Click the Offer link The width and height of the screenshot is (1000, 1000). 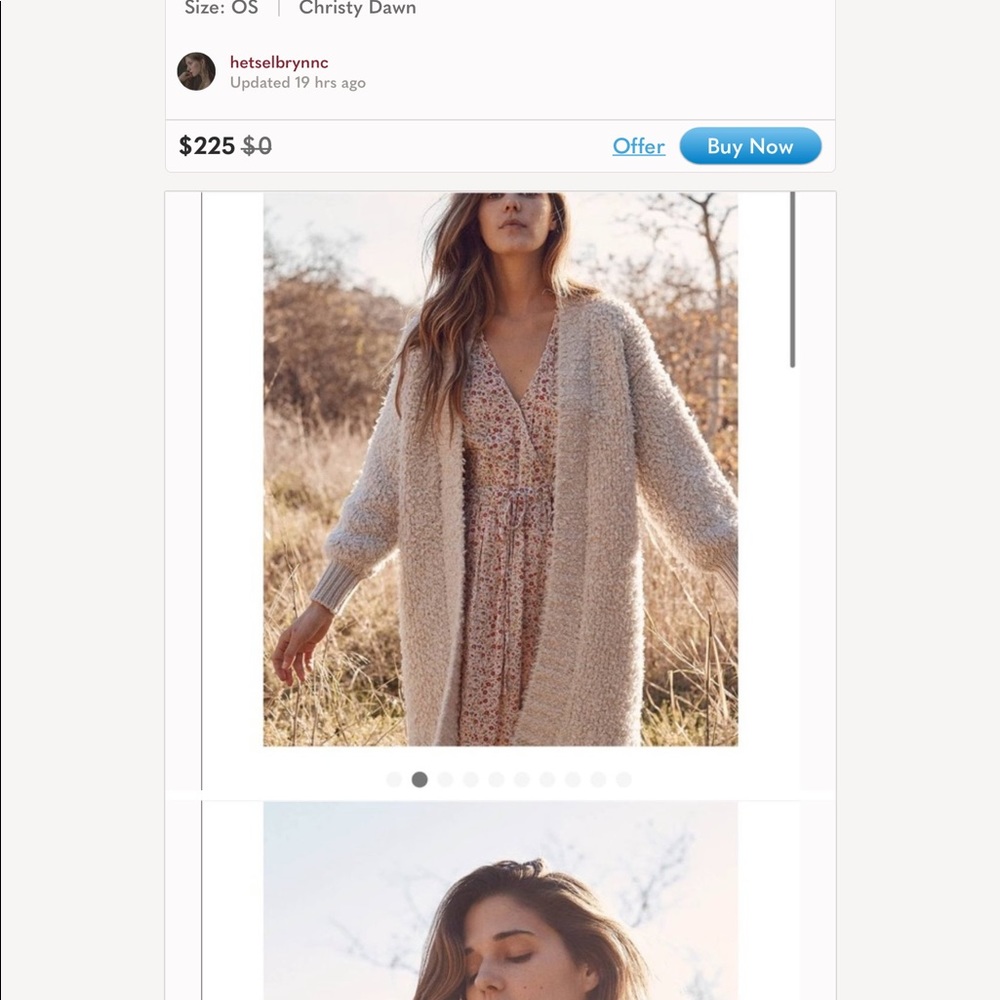coord(638,146)
